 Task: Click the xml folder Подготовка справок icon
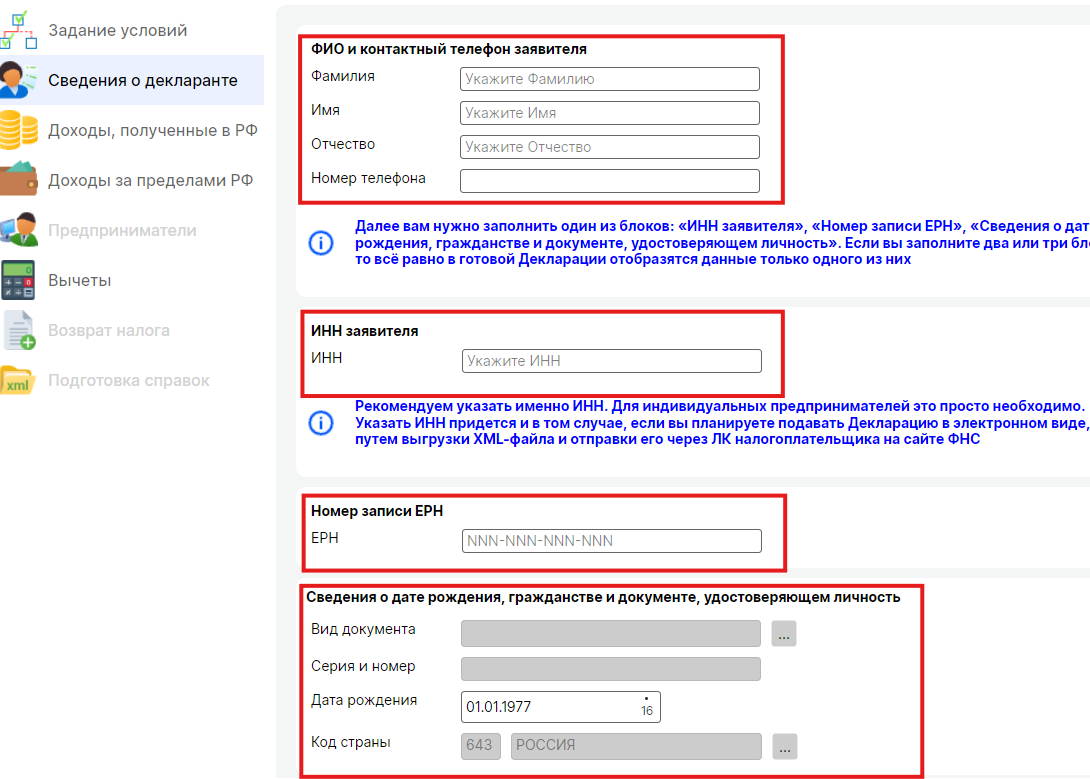tap(18, 381)
